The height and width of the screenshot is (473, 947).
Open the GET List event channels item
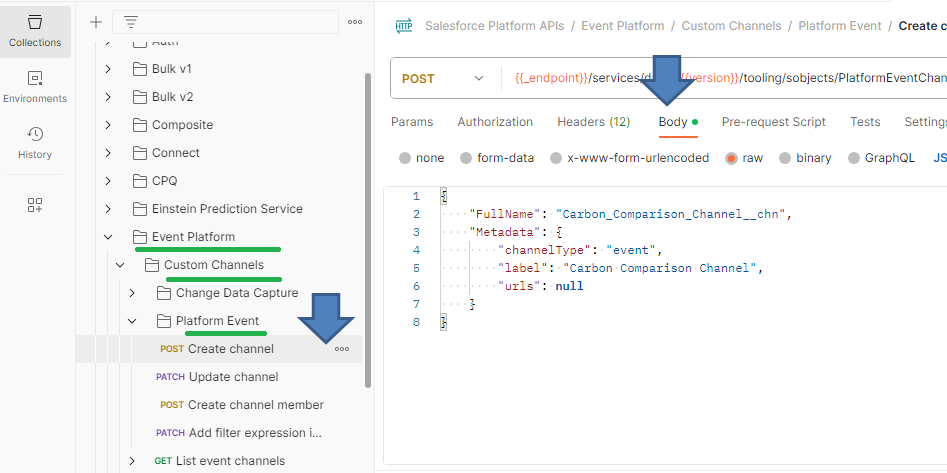pyautogui.click(x=220, y=461)
